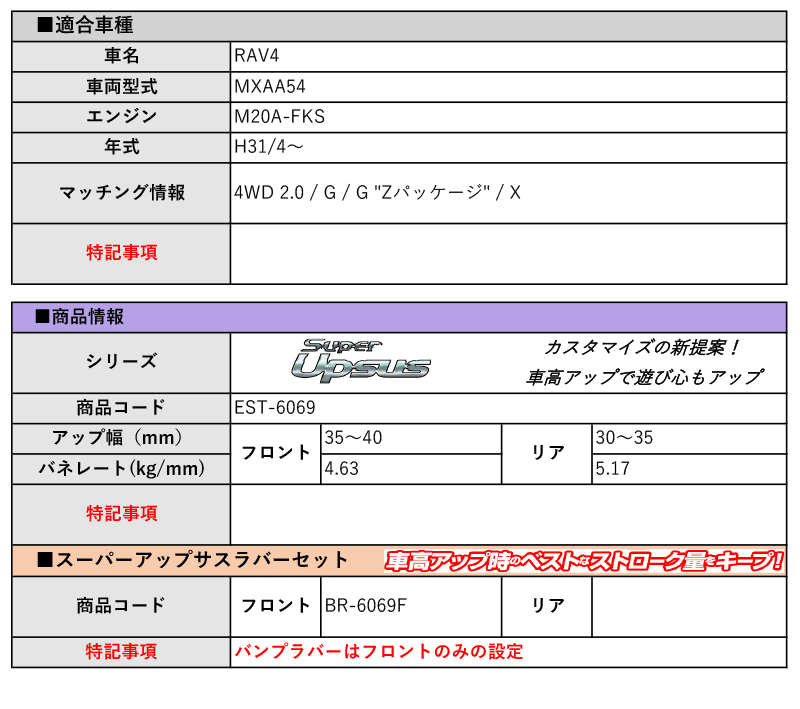Image resolution: width=800 pixels, height=709 pixels.
Task: Click 商品コード label beside BR-6069F
Action: point(121,606)
